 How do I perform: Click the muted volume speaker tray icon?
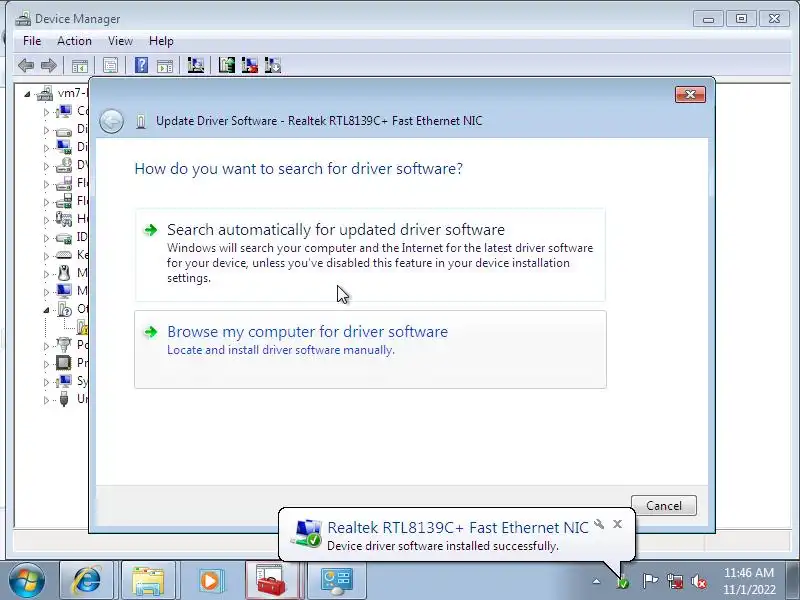699,581
